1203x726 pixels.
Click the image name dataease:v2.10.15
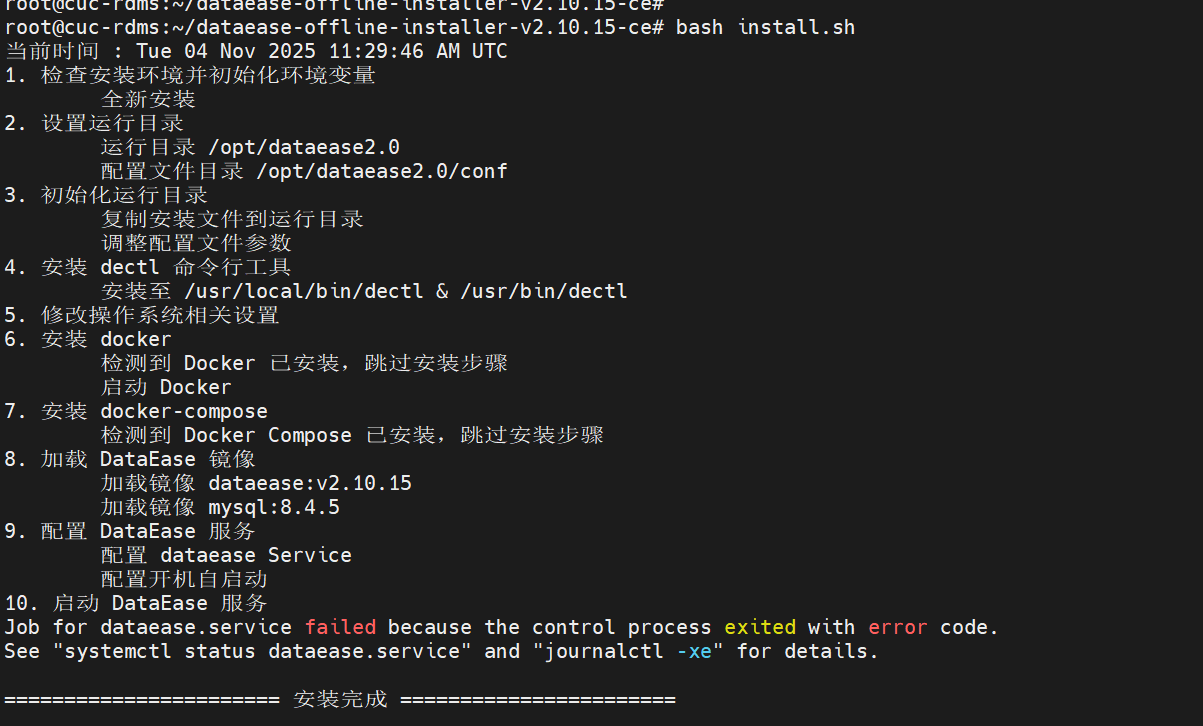[310, 483]
